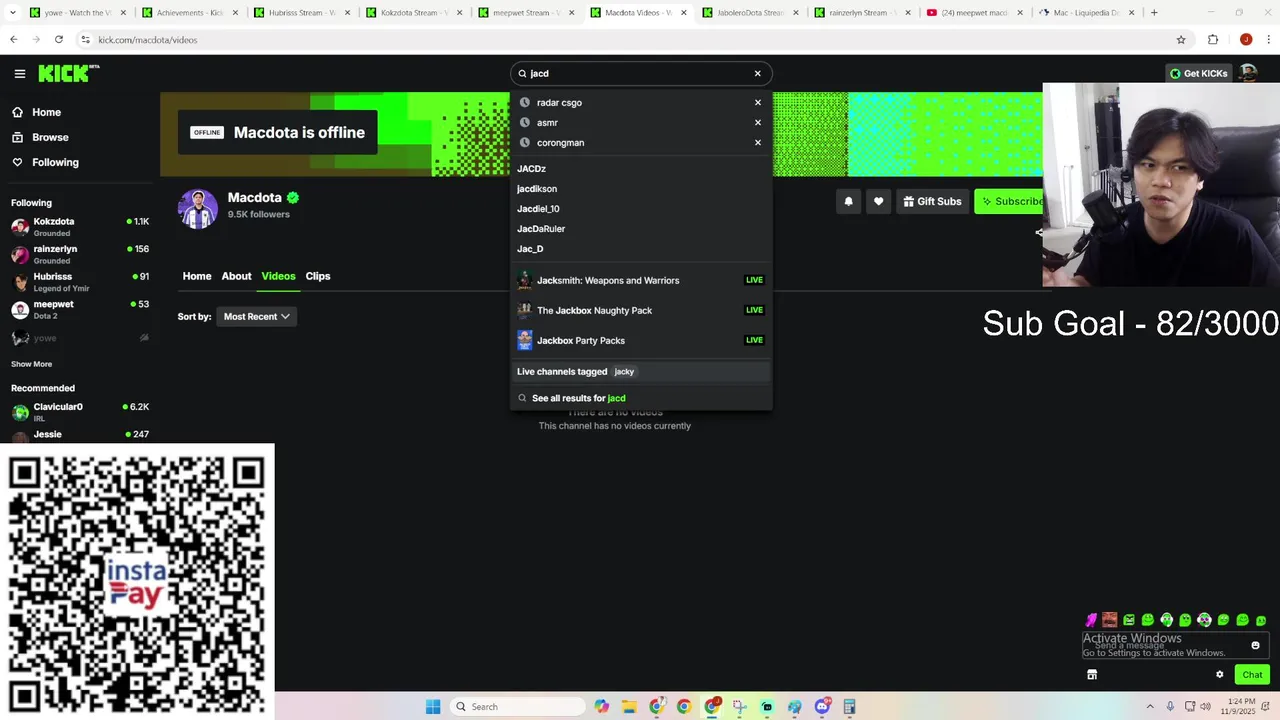The image size is (1280, 720).
Task: Open Windows Start menu
Action: coord(433,707)
